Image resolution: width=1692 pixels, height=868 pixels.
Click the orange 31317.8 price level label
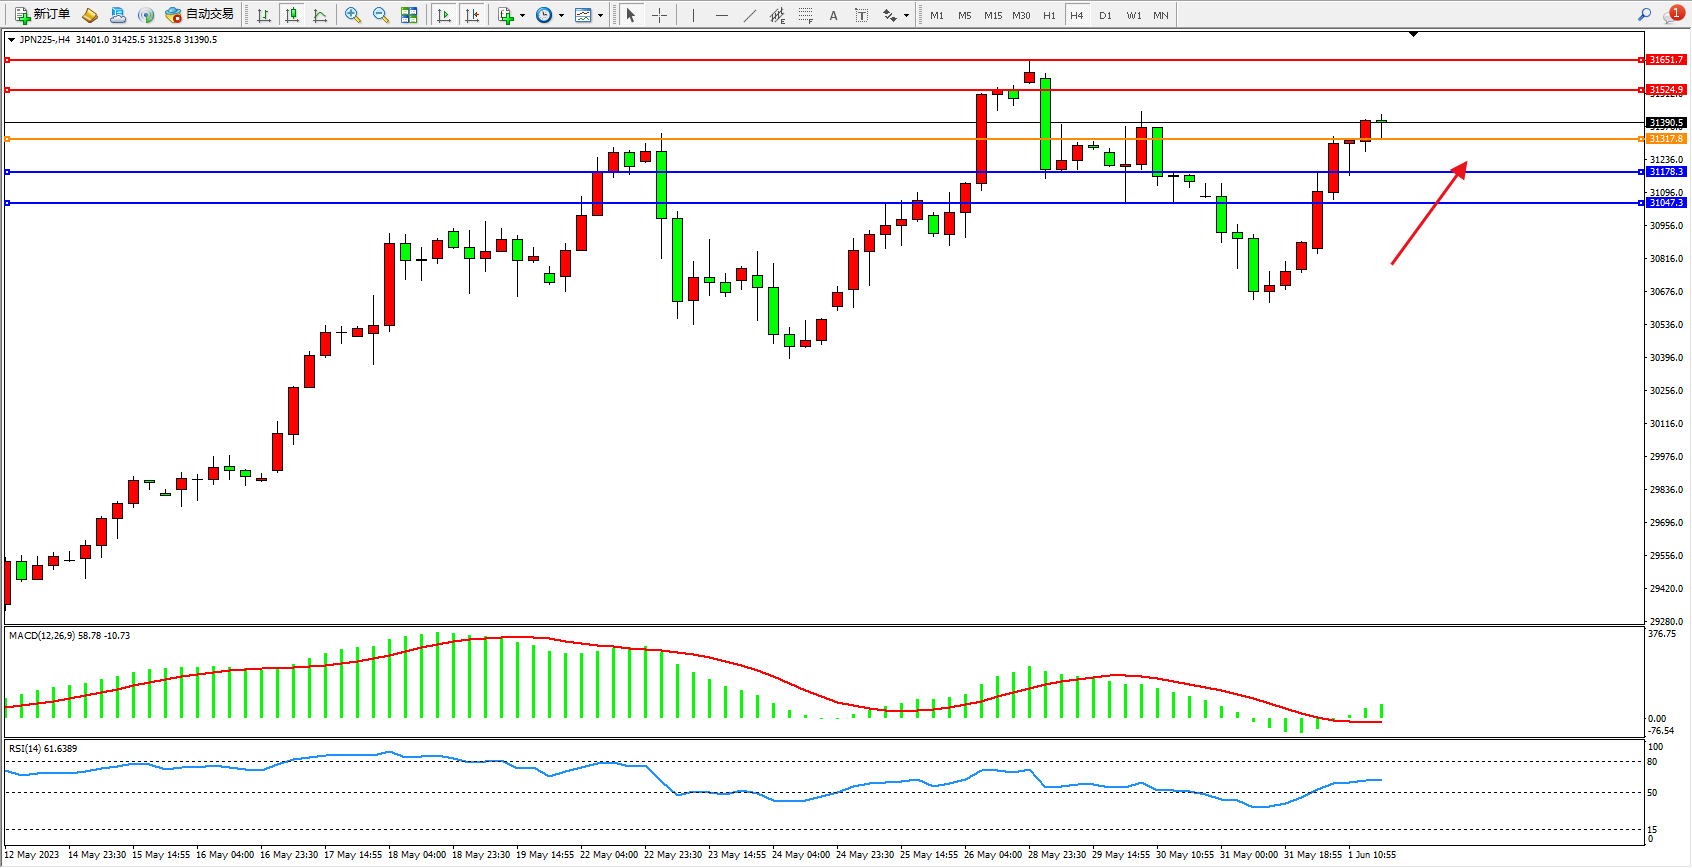point(1665,139)
